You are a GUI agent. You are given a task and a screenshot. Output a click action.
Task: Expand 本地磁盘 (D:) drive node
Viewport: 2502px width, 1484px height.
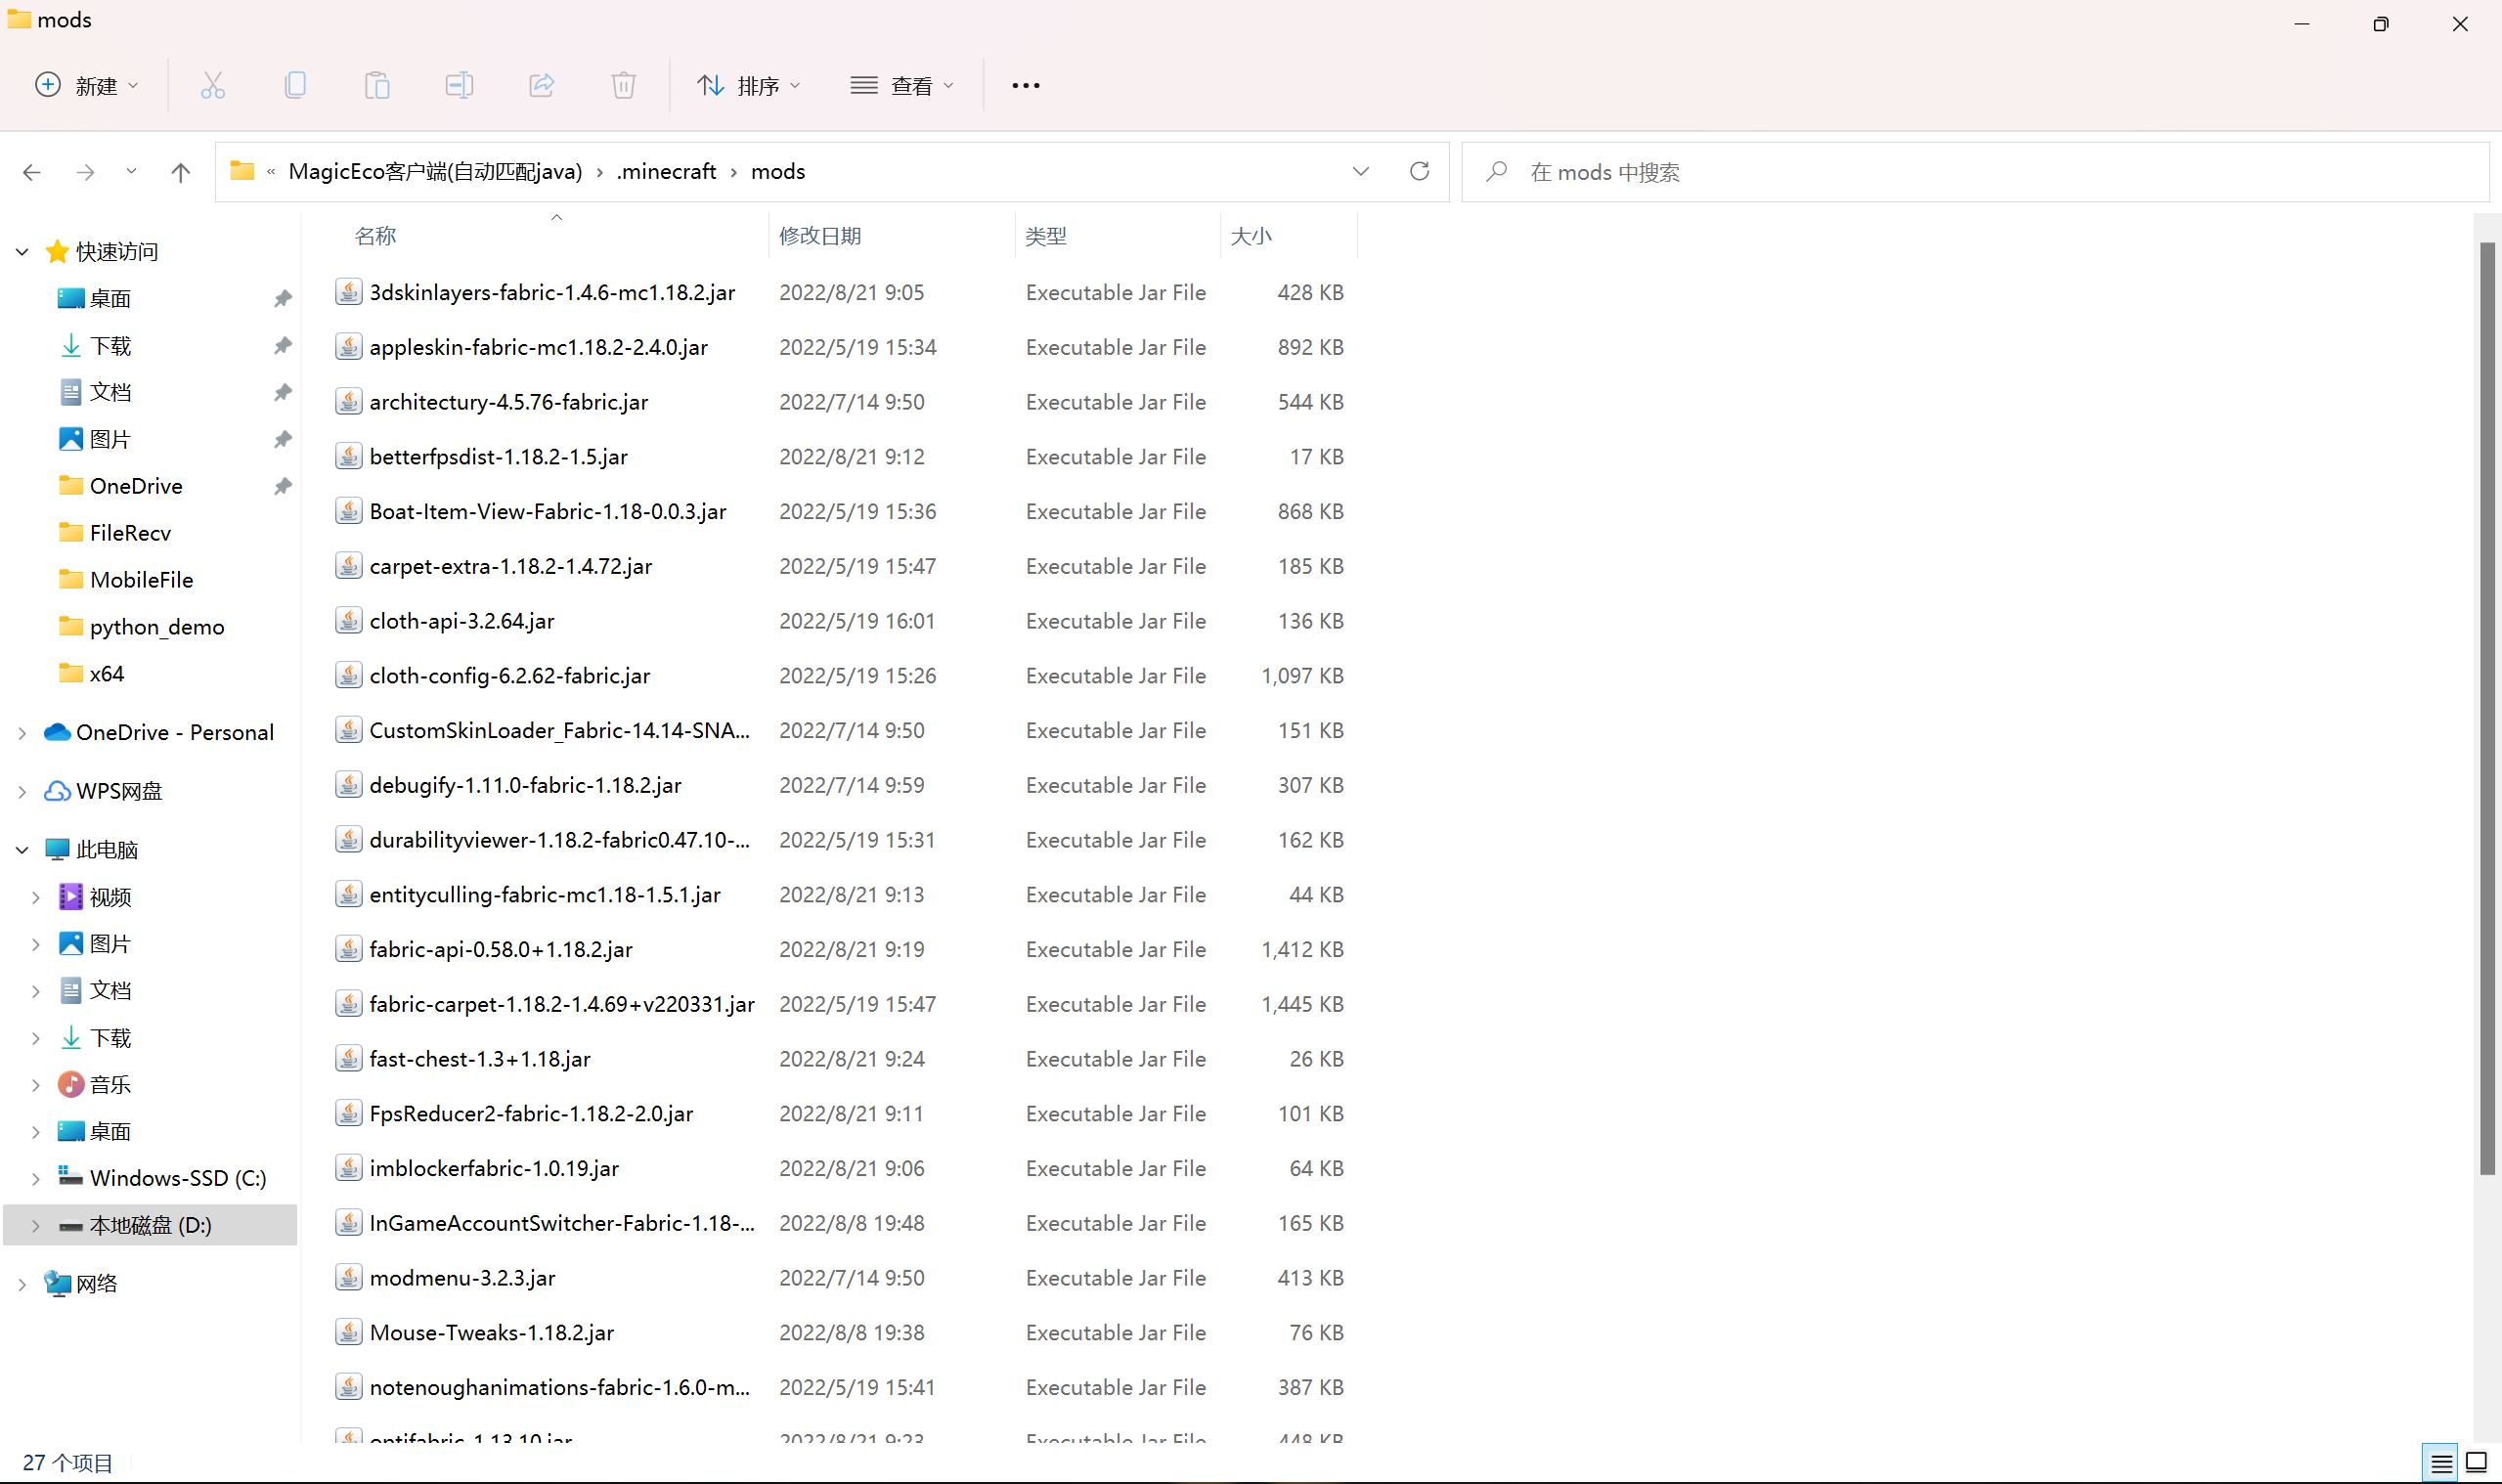coord(36,1226)
